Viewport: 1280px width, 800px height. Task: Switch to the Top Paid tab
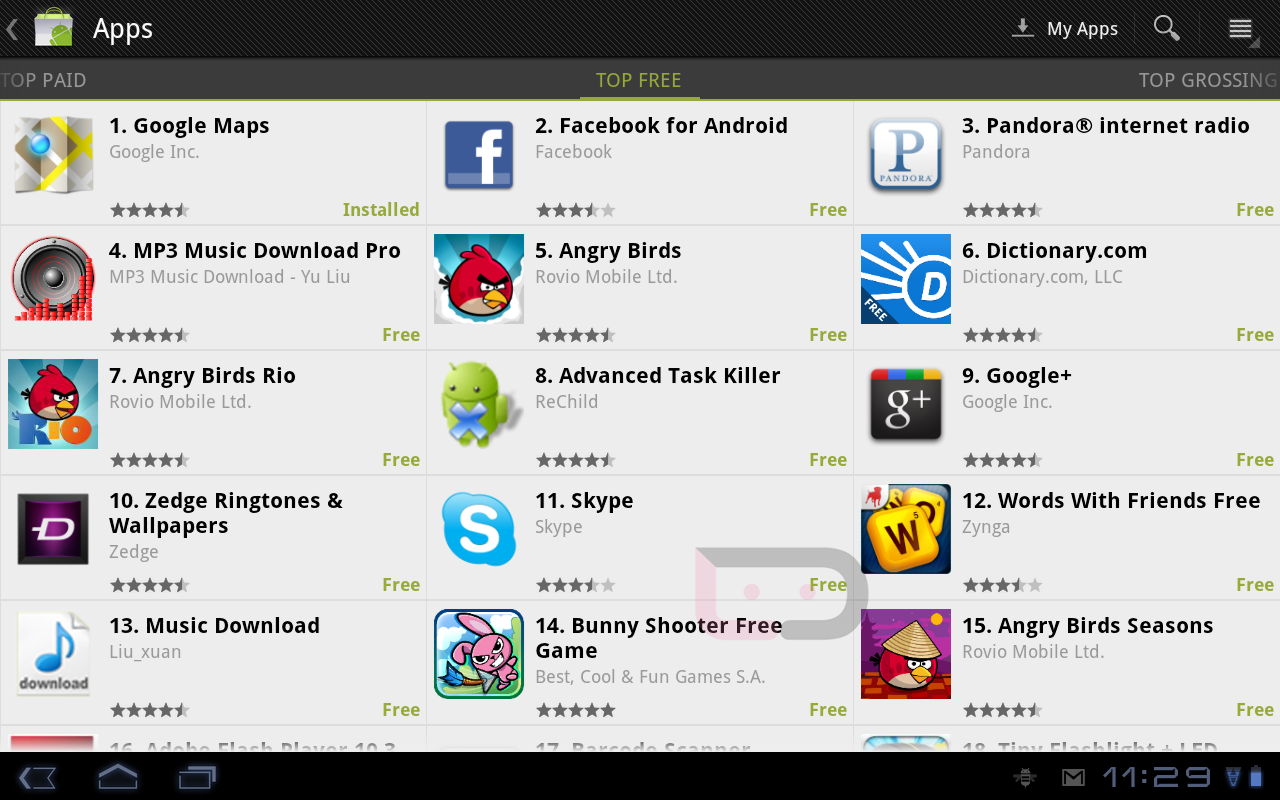click(x=43, y=80)
